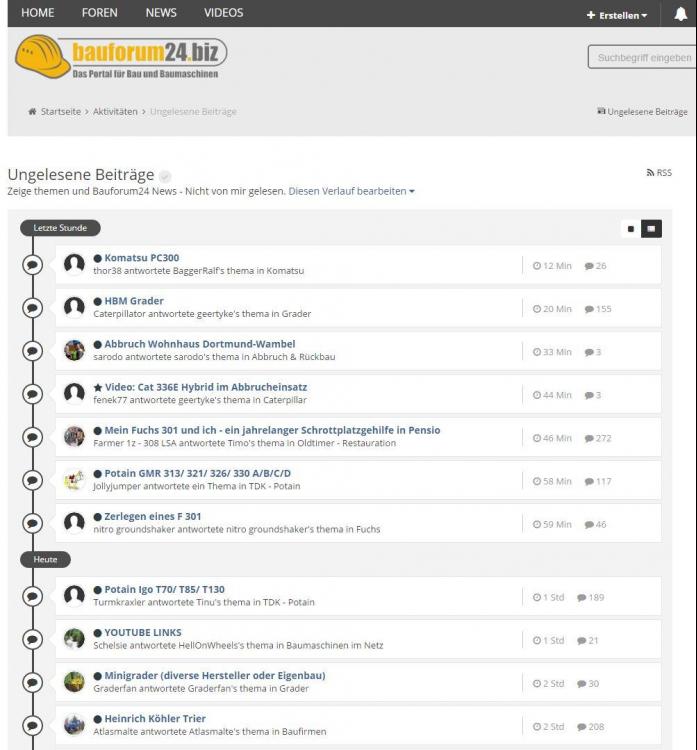697x750 pixels.
Task: Click timeline speech bubble beside HBM Grader
Action: point(33,308)
